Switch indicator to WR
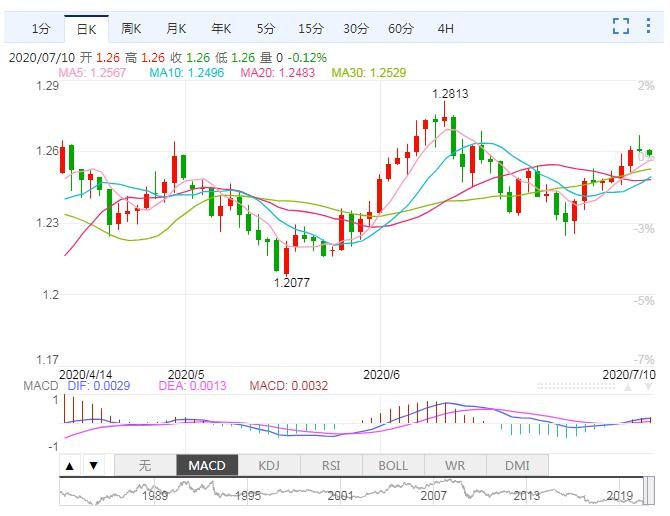Viewport: 670px width, 516px height. [455, 465]
